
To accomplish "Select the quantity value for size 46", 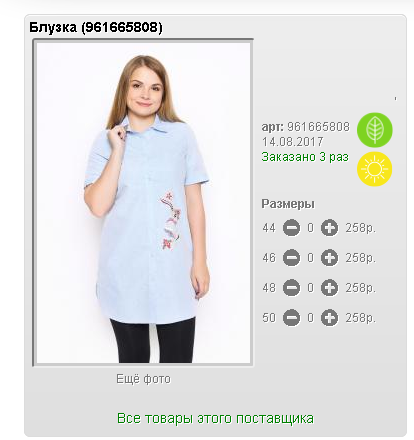I will pyautogui.click(x=311, y=258).
